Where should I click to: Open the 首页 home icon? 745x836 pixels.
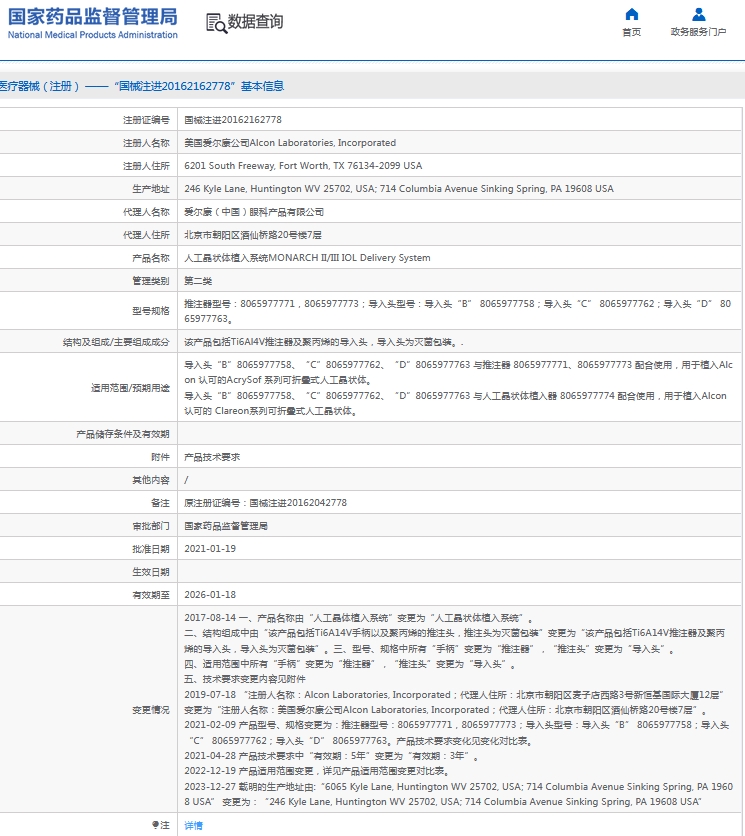coord(631,14)
